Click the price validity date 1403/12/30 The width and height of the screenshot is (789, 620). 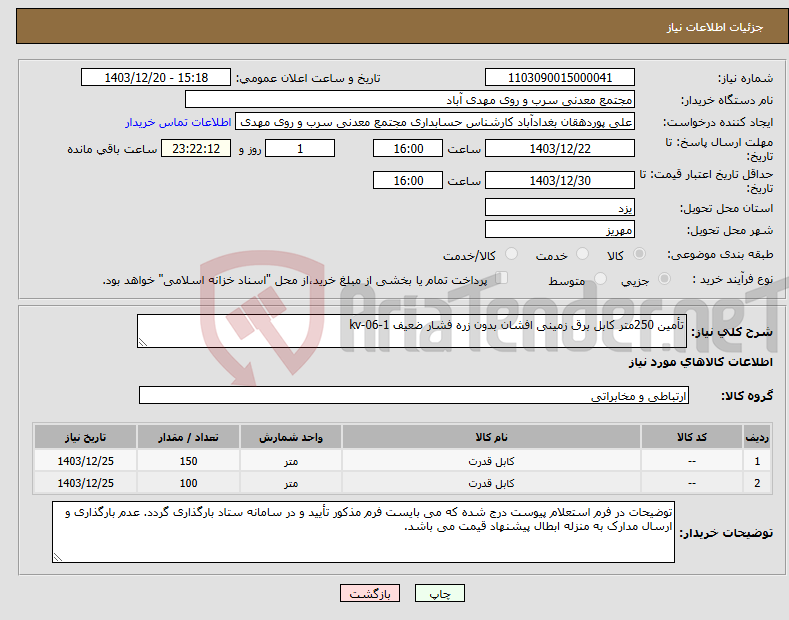(560, 180)
